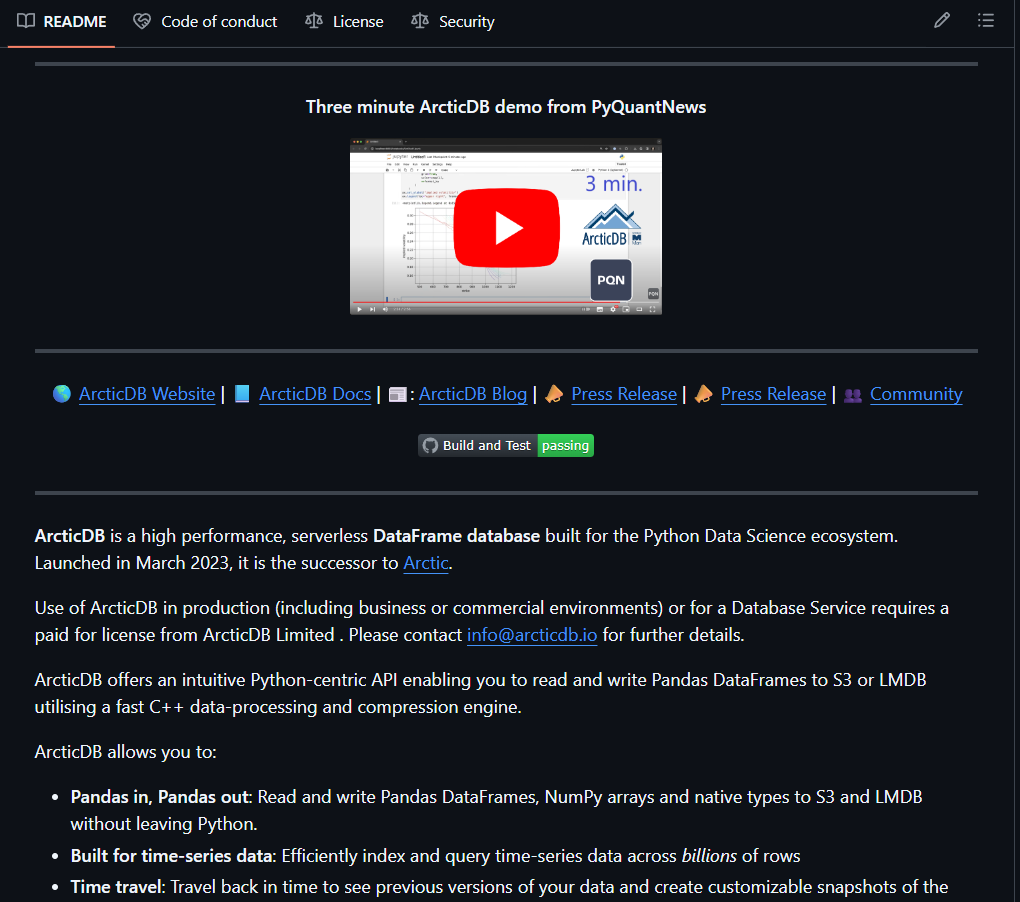Open the License tab
Image resolution: width=1020 pixels, height=902 pixels.
pyautogui.click(x=345, y=21)
